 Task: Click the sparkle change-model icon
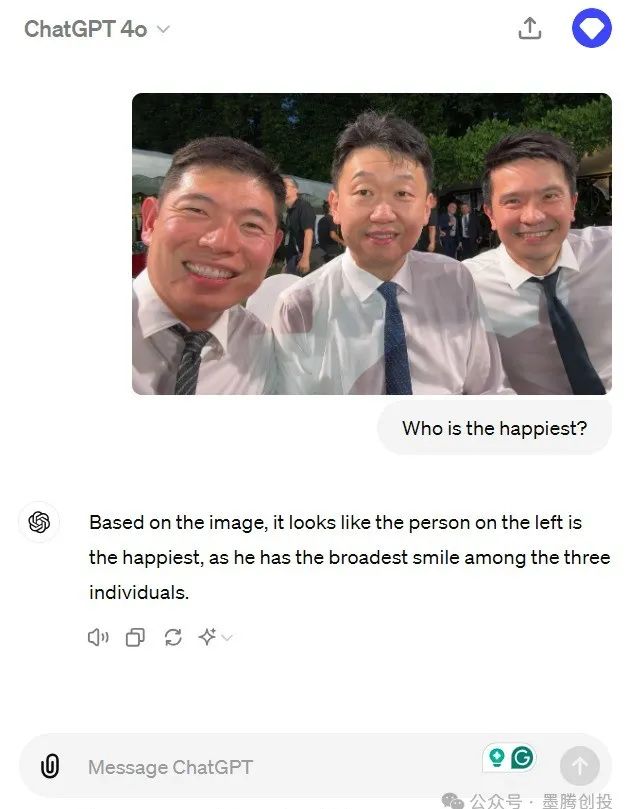tap(207, 637)
